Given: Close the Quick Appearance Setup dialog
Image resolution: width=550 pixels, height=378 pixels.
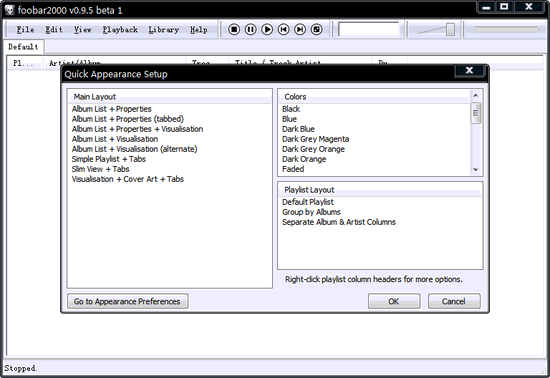Looking at the screenshot, I should coord(469,70).
